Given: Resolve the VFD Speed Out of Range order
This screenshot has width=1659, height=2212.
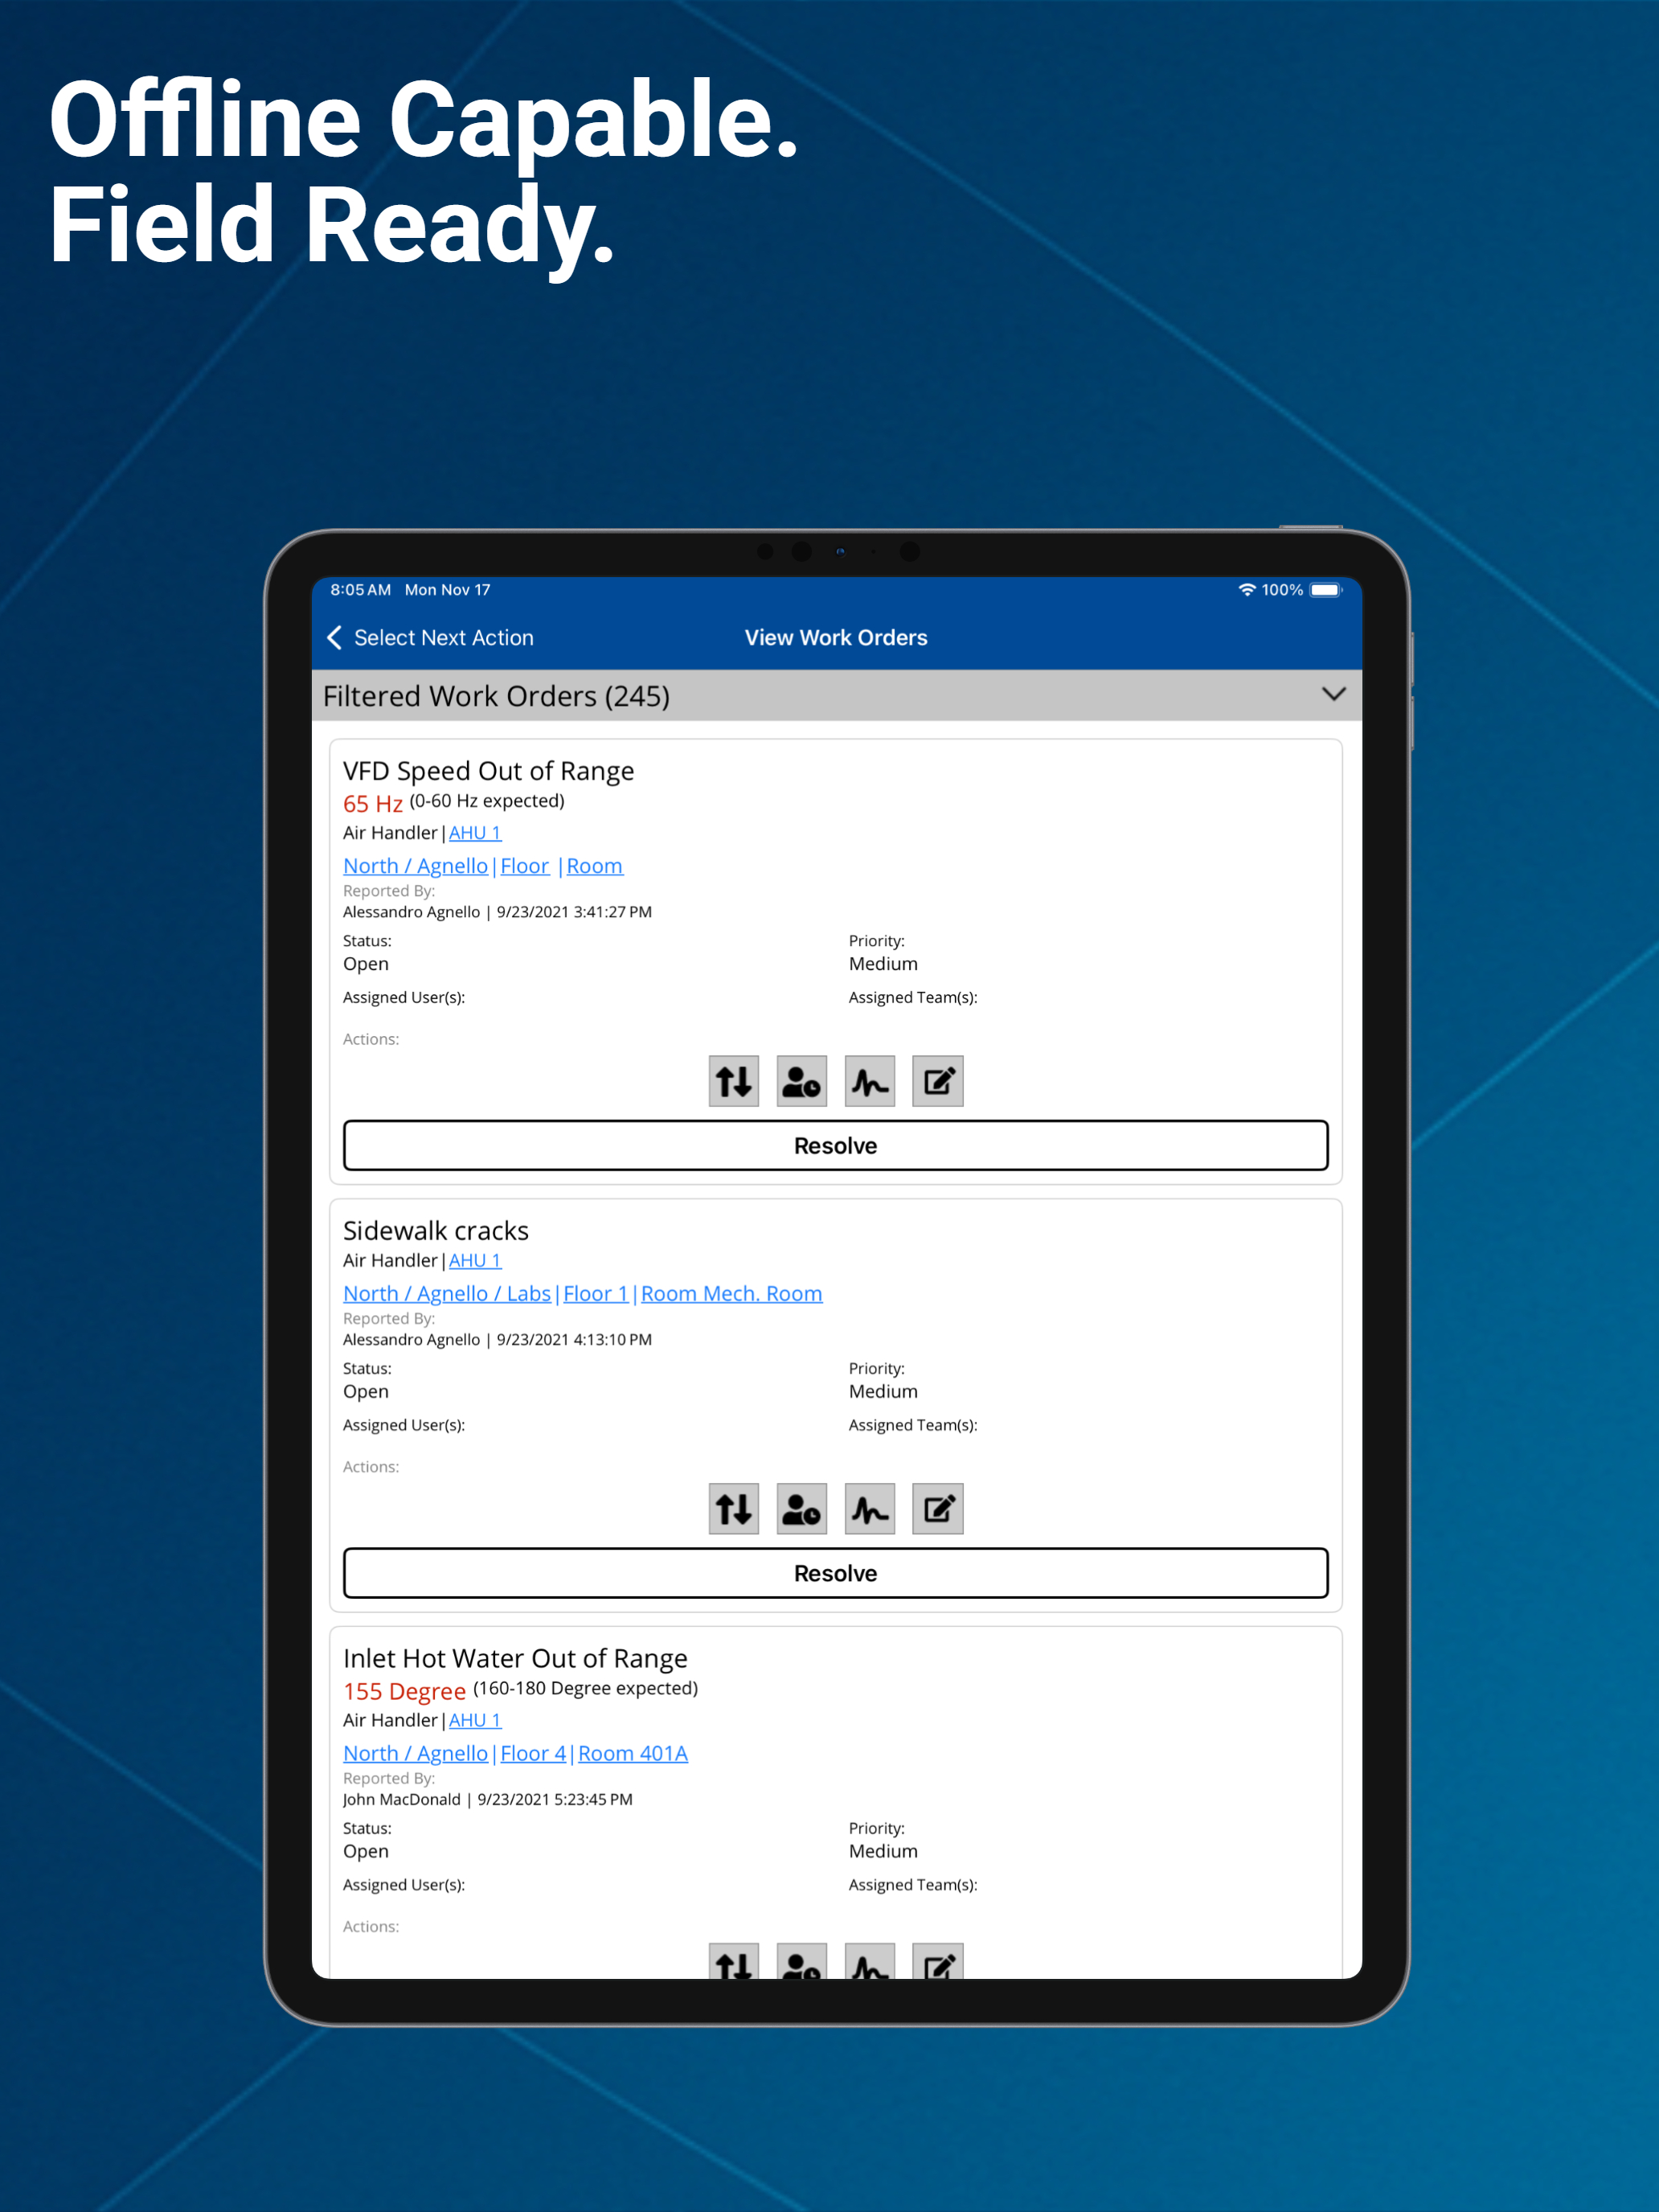Looking at the screenshot, I should [x=836, y=1146].
